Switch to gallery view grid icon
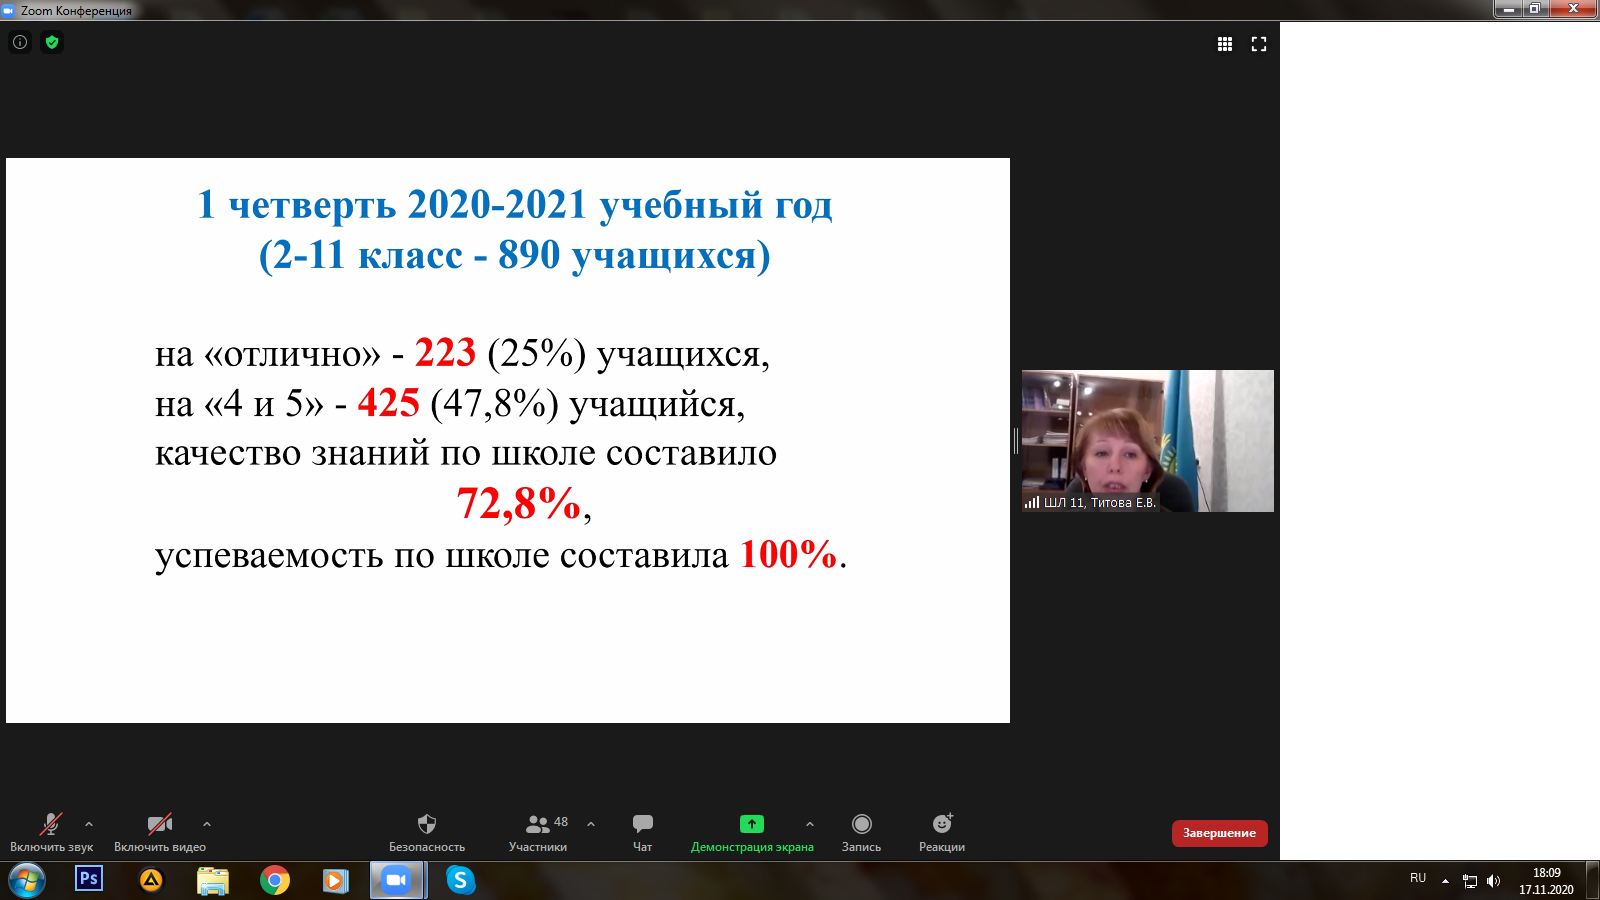This screenshot has height=900, width=1600. pos(1225,44)
